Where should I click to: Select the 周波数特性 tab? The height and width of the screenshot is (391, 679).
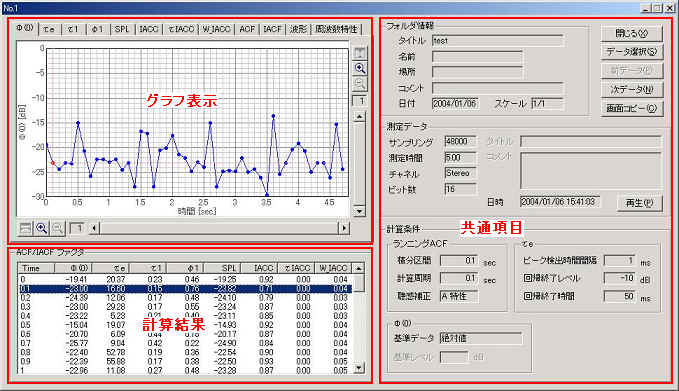click(x=336, y=29)
